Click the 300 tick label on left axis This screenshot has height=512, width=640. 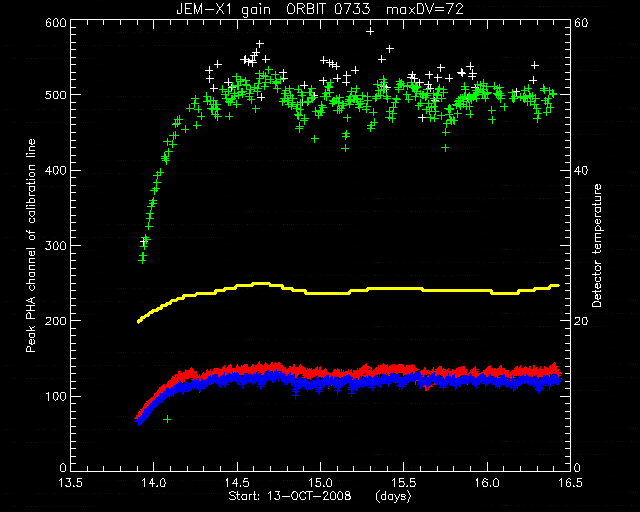(x=56, y=245)
